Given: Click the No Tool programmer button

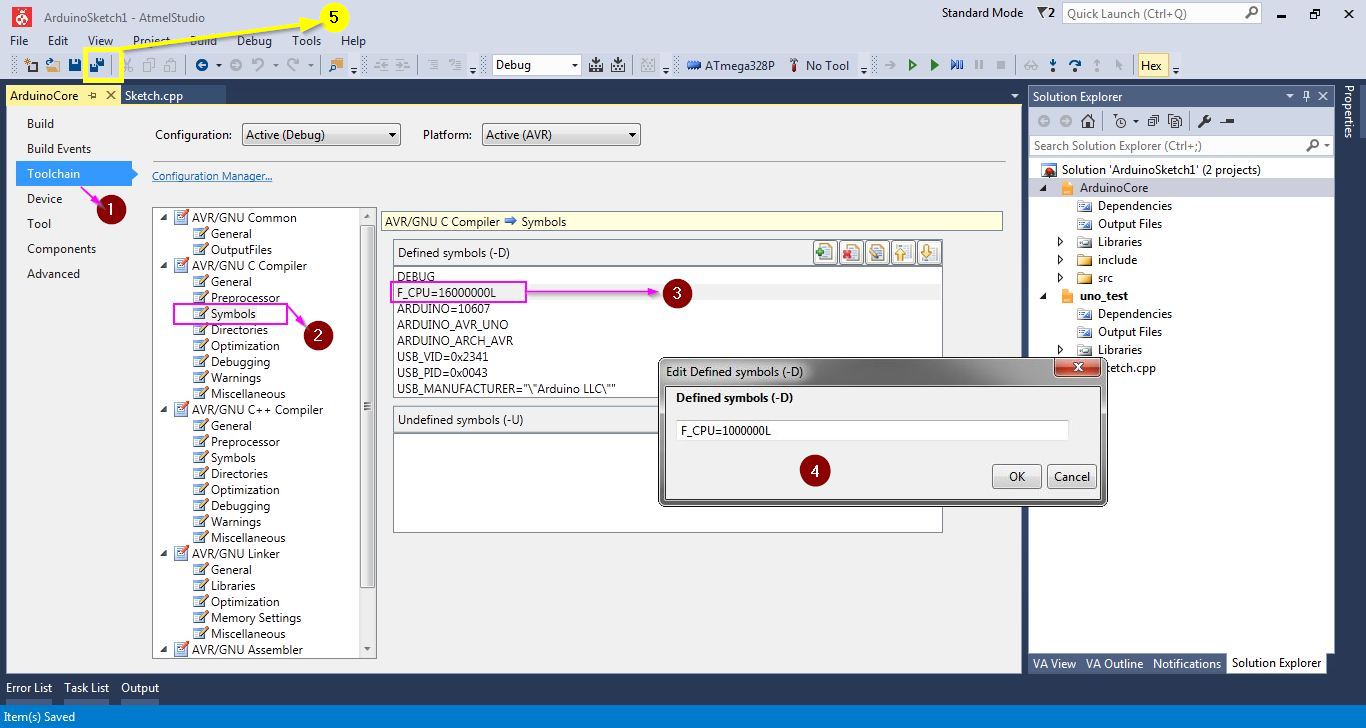Looking at the screenshot, I should tap(818, 65).
